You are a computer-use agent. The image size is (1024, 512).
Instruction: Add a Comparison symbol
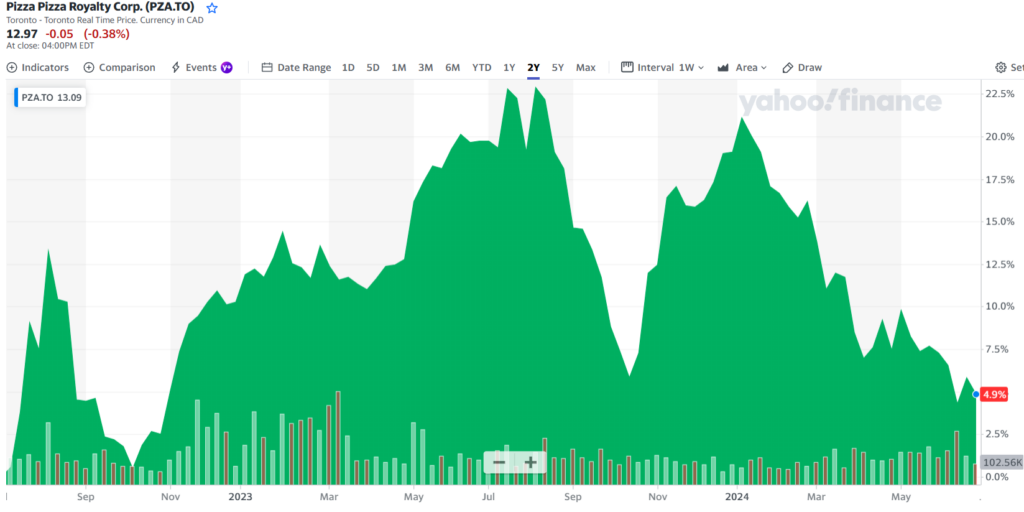click(x=119, y=67)
